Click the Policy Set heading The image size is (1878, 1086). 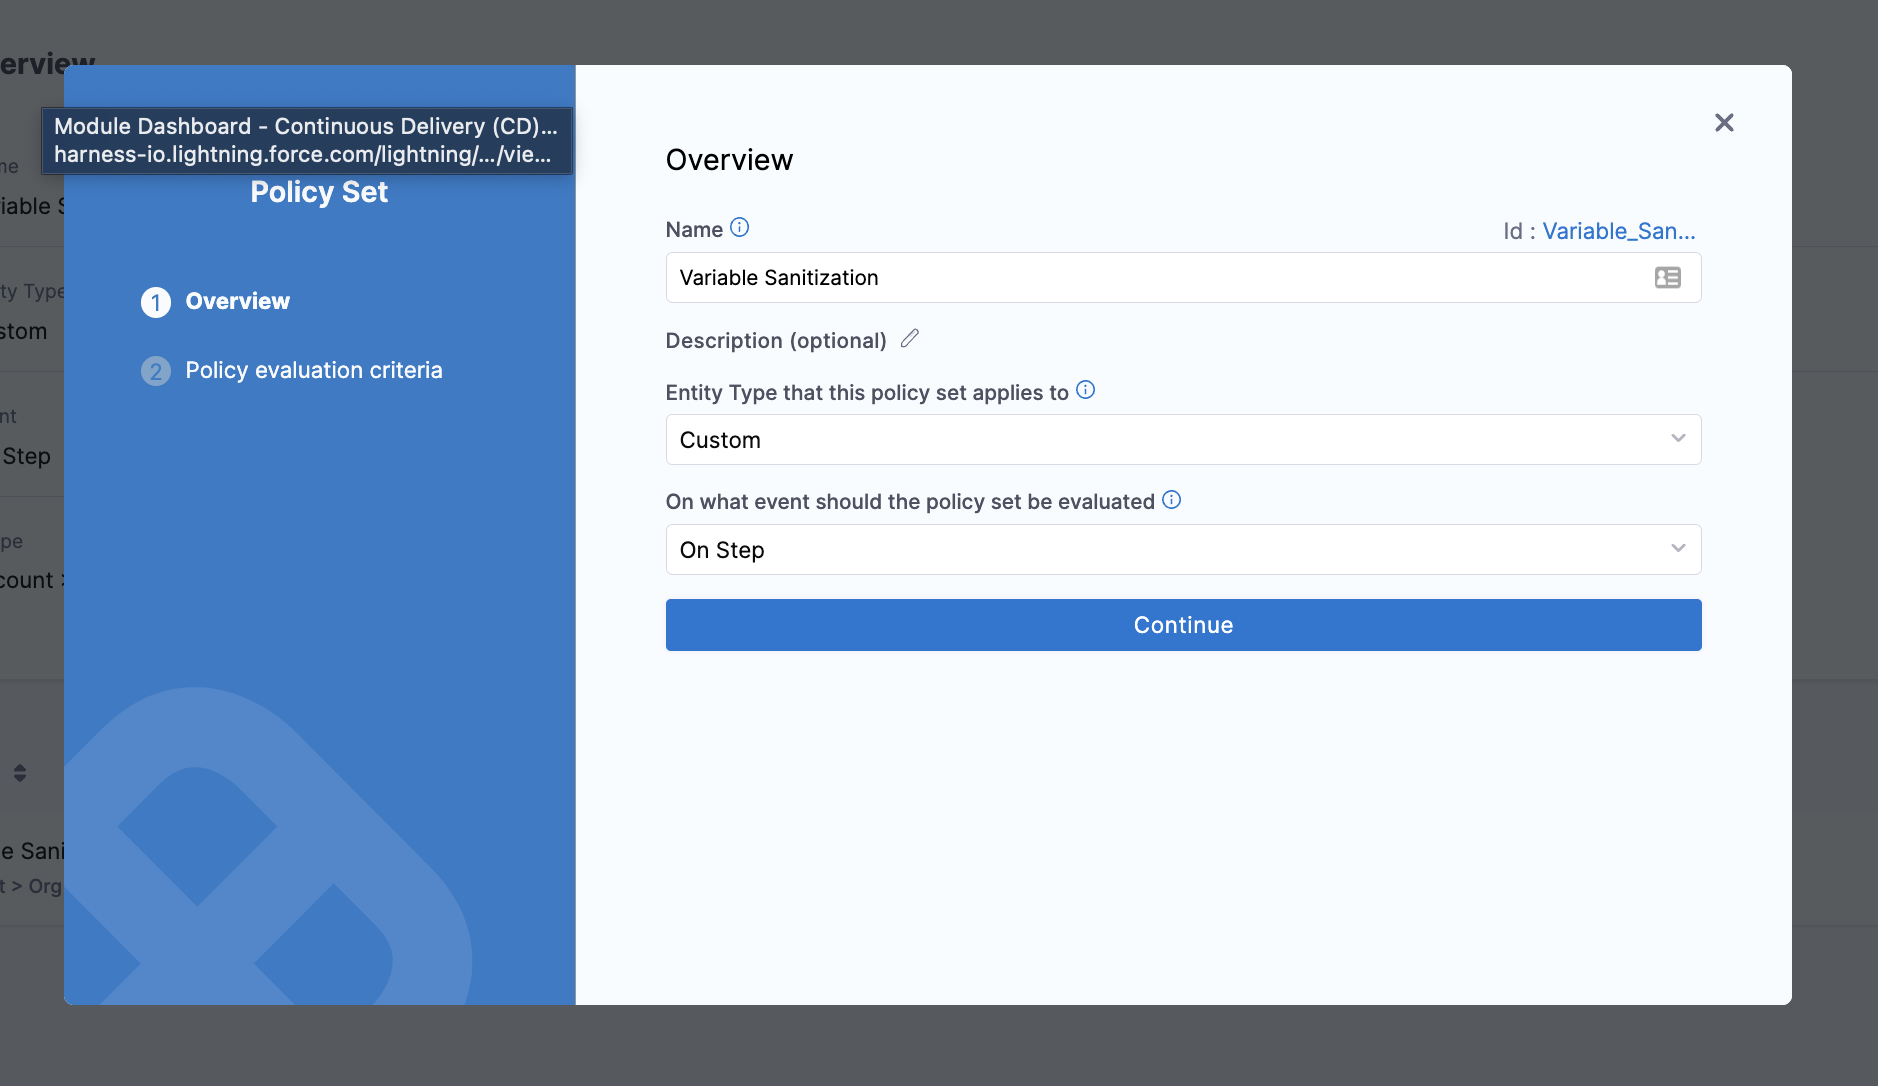(319, 192)
